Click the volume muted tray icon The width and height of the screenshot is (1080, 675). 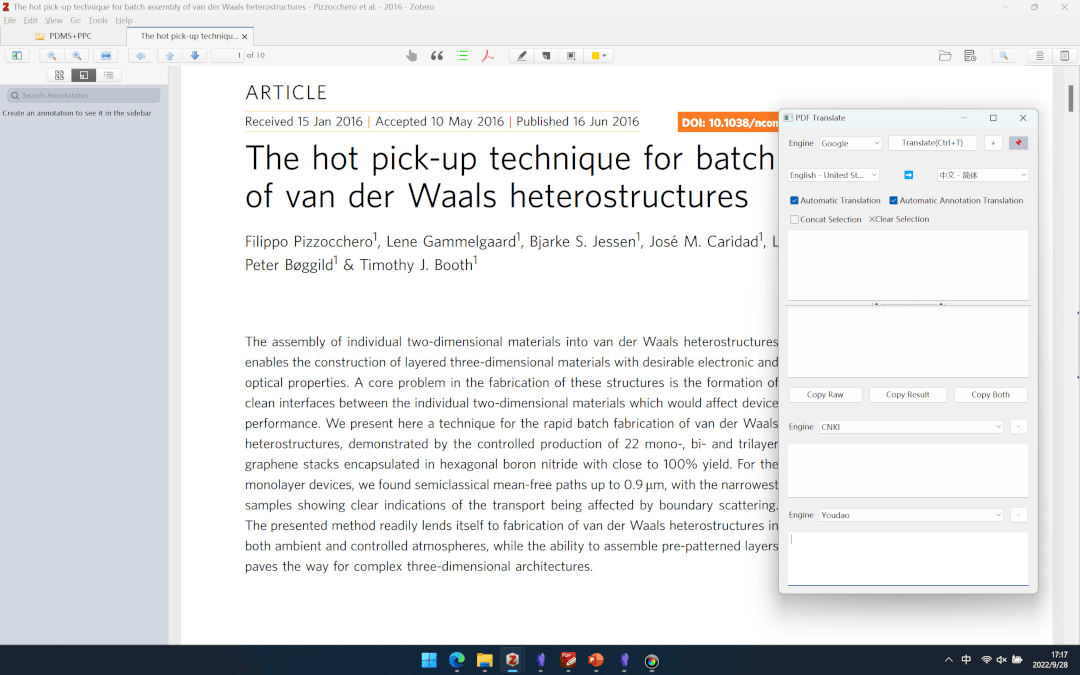[1001, 660]
